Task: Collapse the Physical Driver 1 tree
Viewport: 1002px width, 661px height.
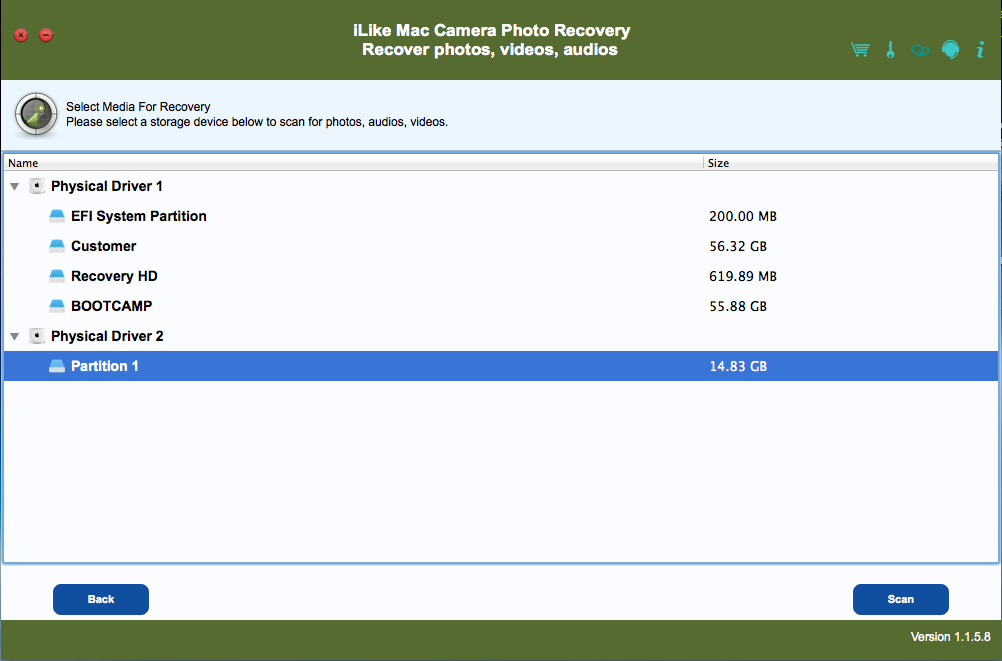Action: point(14,186)
